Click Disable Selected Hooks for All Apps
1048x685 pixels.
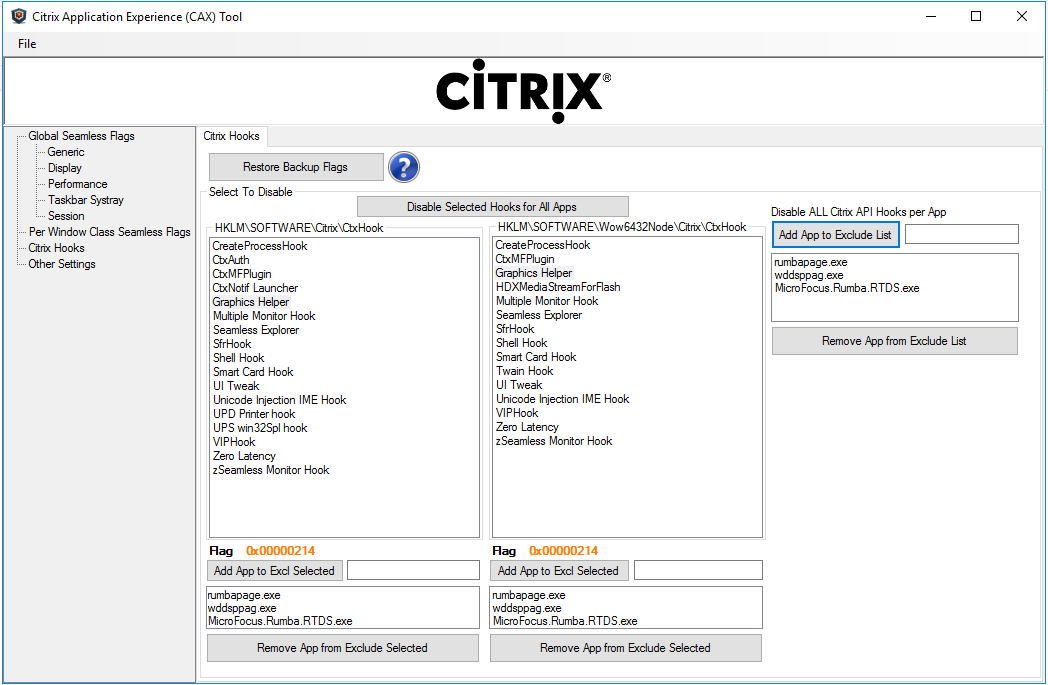(492, 206)
